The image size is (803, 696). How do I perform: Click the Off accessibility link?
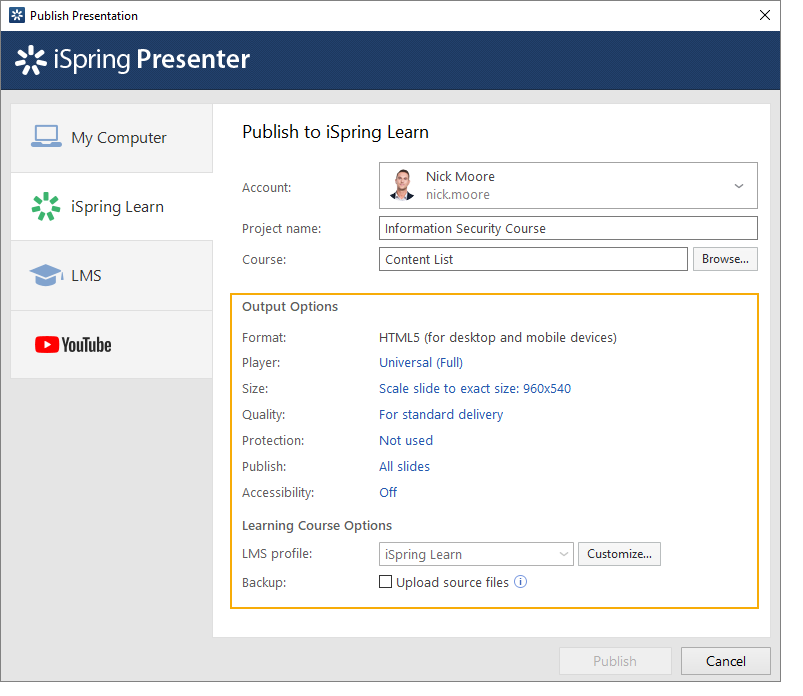[388, 493]
